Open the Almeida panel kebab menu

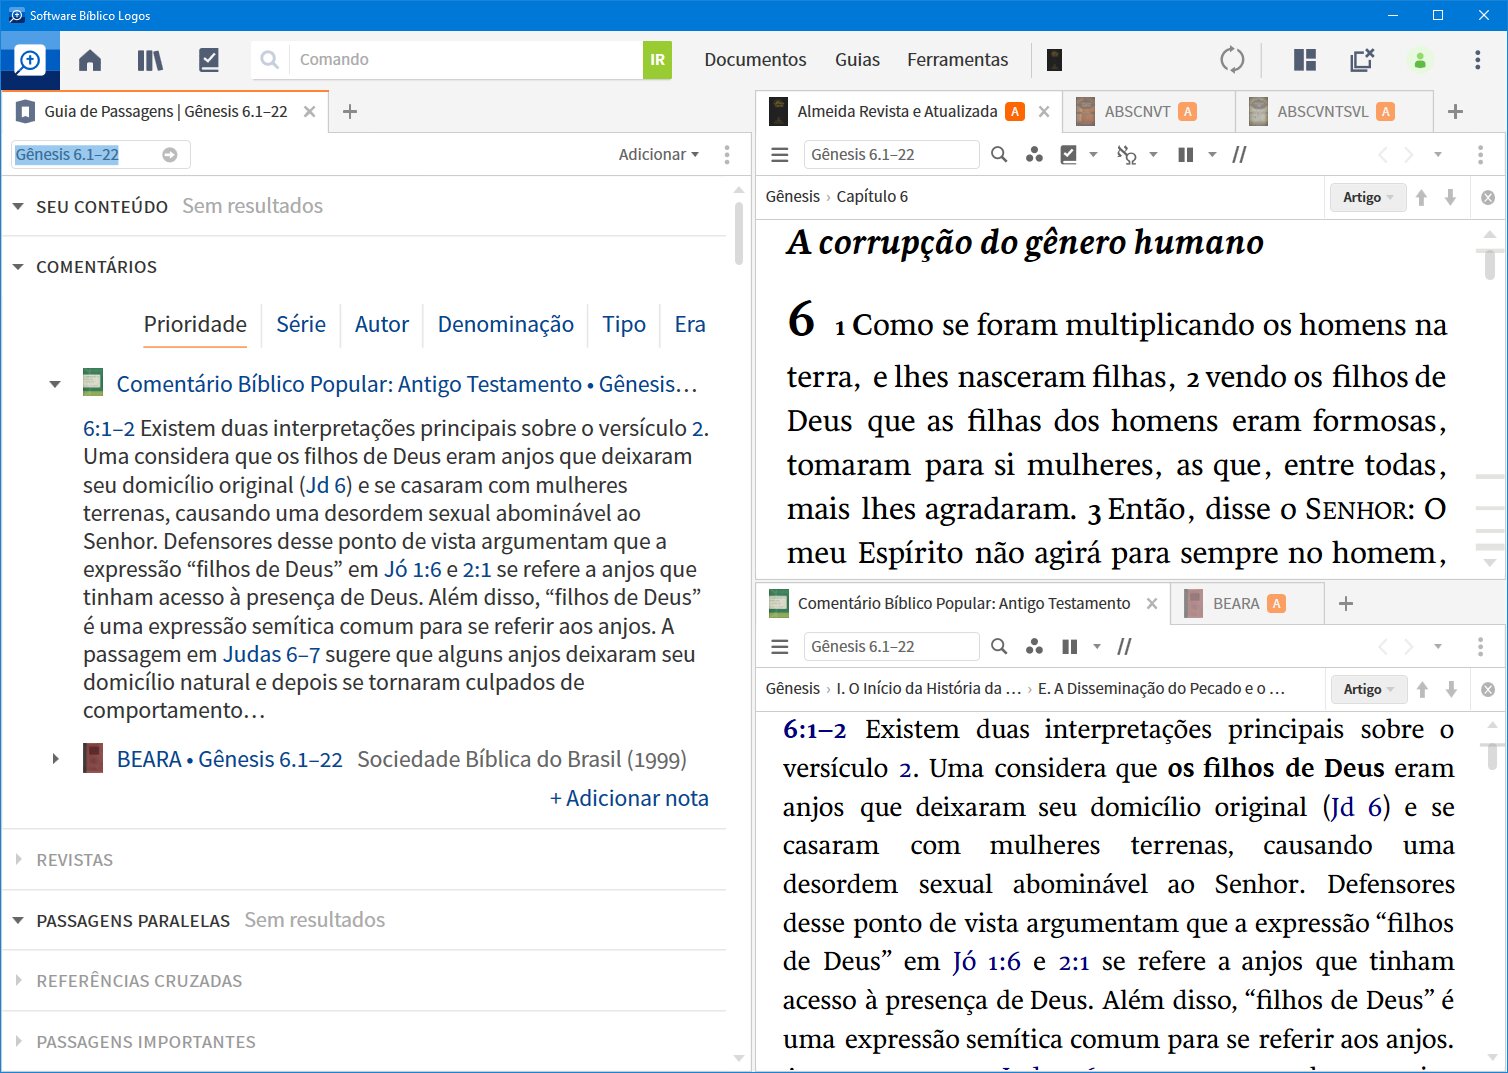pyautogui.click(x=1480, y=155)
